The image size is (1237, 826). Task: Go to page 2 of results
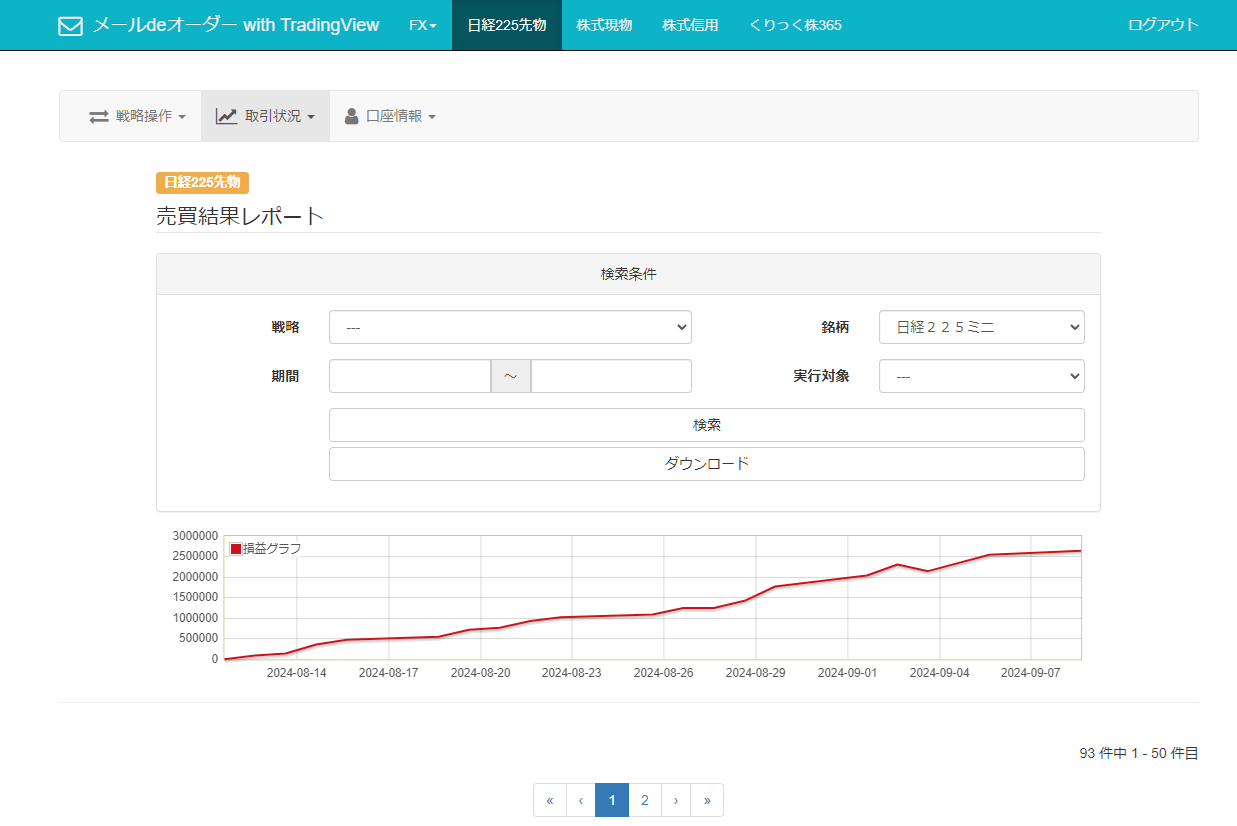645,800
